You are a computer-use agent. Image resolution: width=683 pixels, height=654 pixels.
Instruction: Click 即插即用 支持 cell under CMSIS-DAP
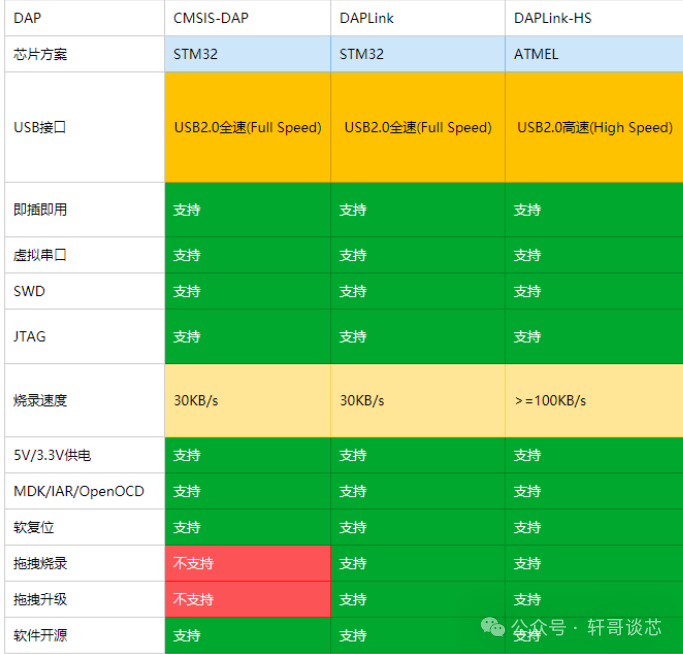(247, 210)
